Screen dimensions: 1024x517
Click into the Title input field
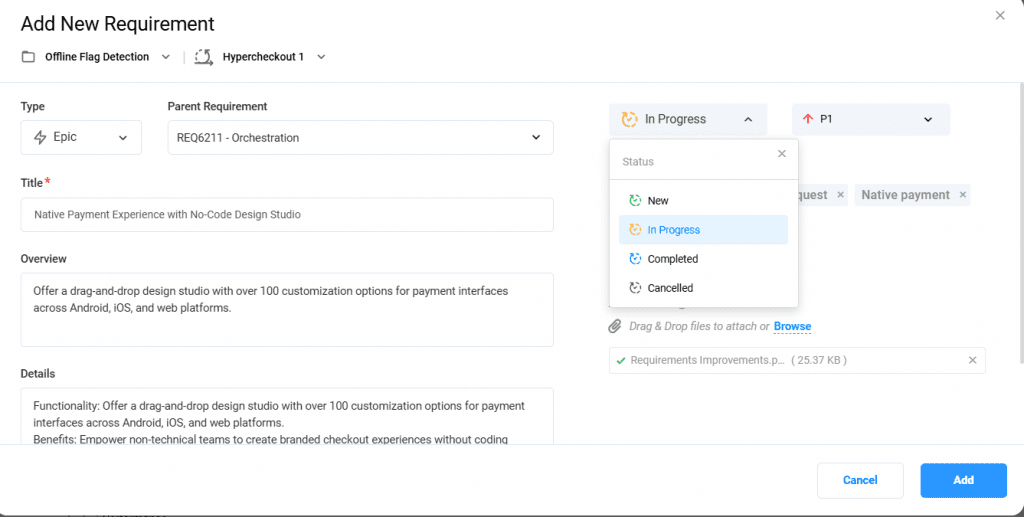287,214
